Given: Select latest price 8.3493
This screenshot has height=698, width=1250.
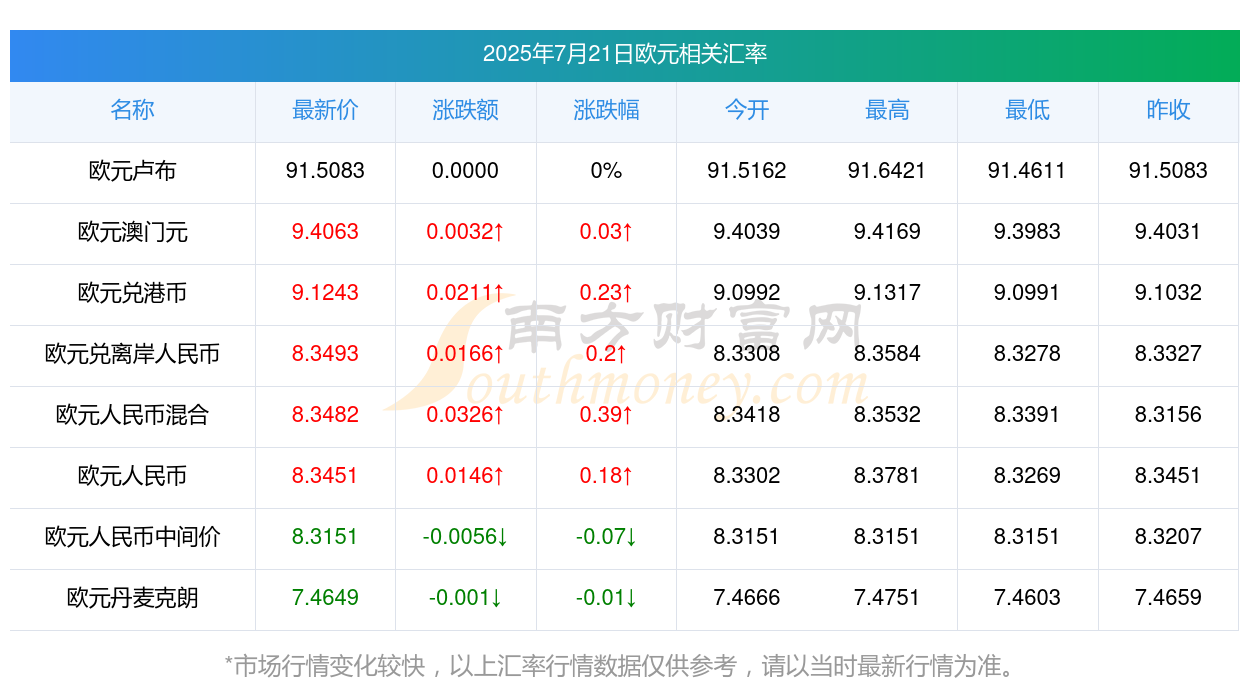Looking at the screenshot, I should pos(325,354).
